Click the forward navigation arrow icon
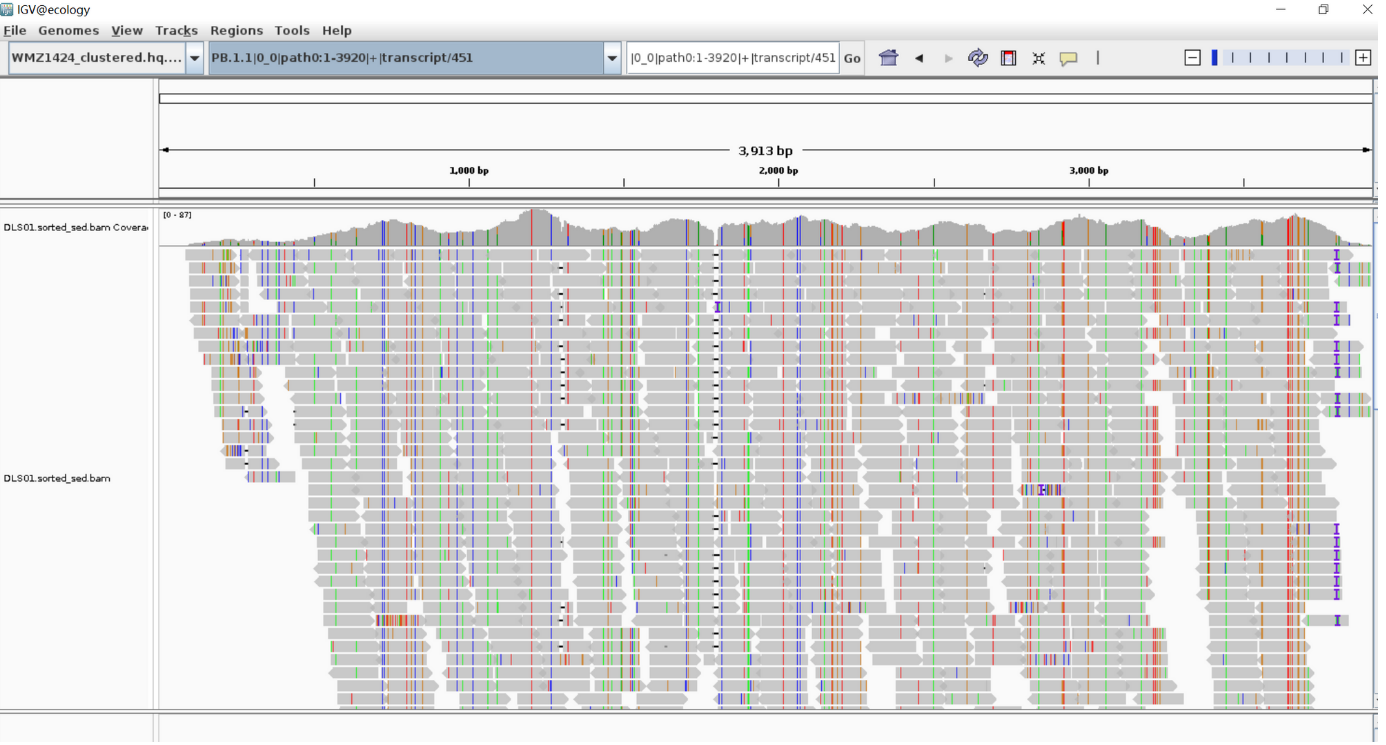 point(947,57)
